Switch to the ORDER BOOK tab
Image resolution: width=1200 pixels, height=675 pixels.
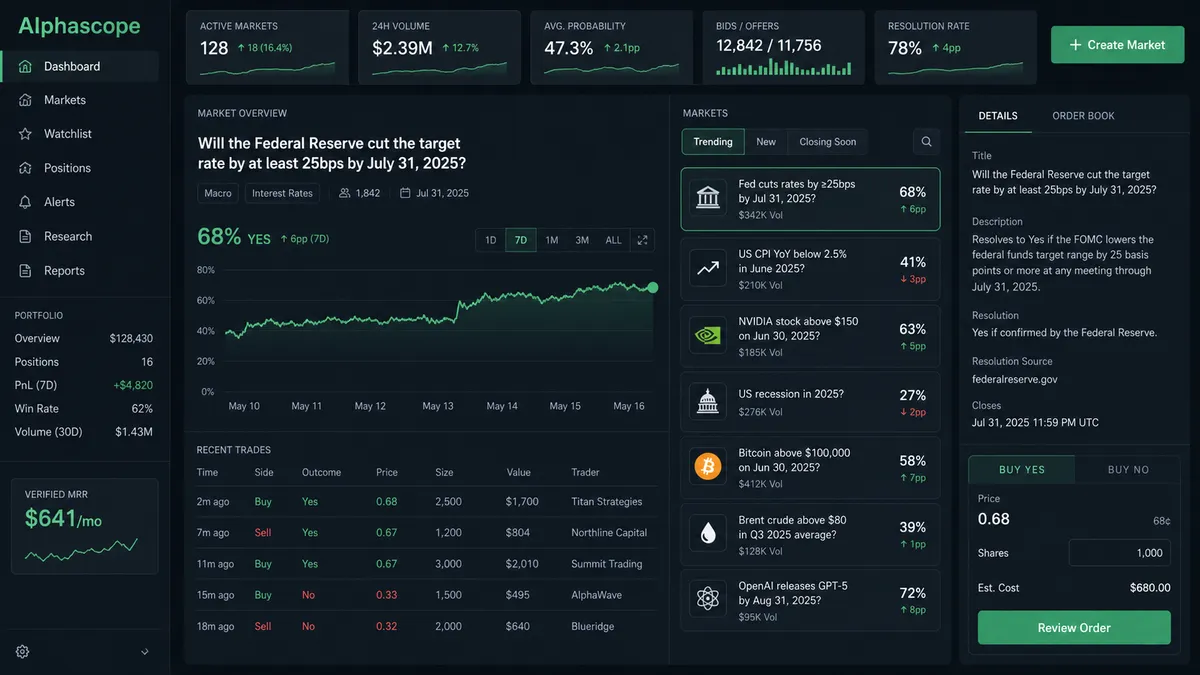coord(1083,116)
